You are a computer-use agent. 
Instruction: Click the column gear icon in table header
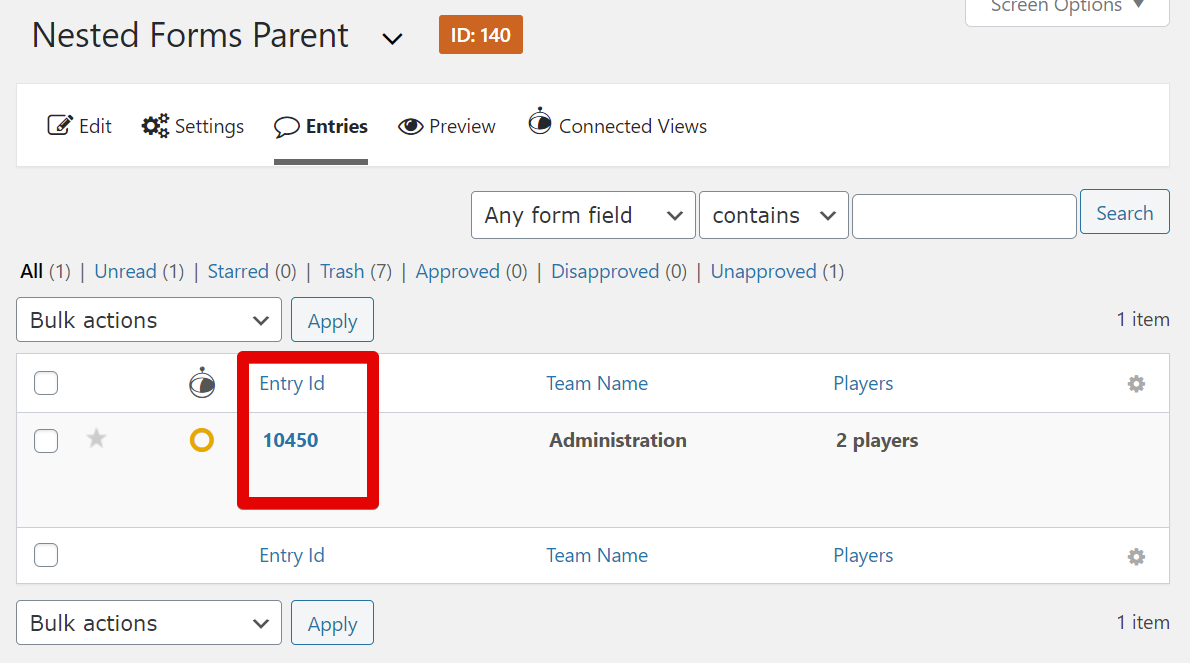[x=1136, y=384]
